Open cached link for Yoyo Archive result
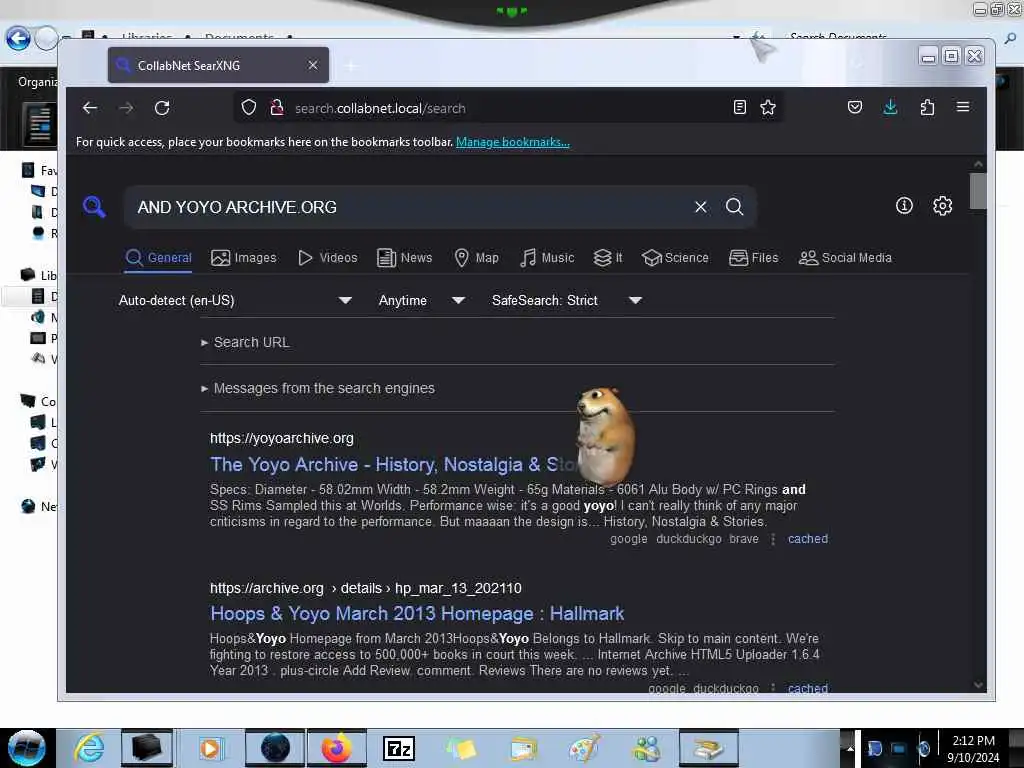The image size is (1024, 768). [x=808, y=539]
